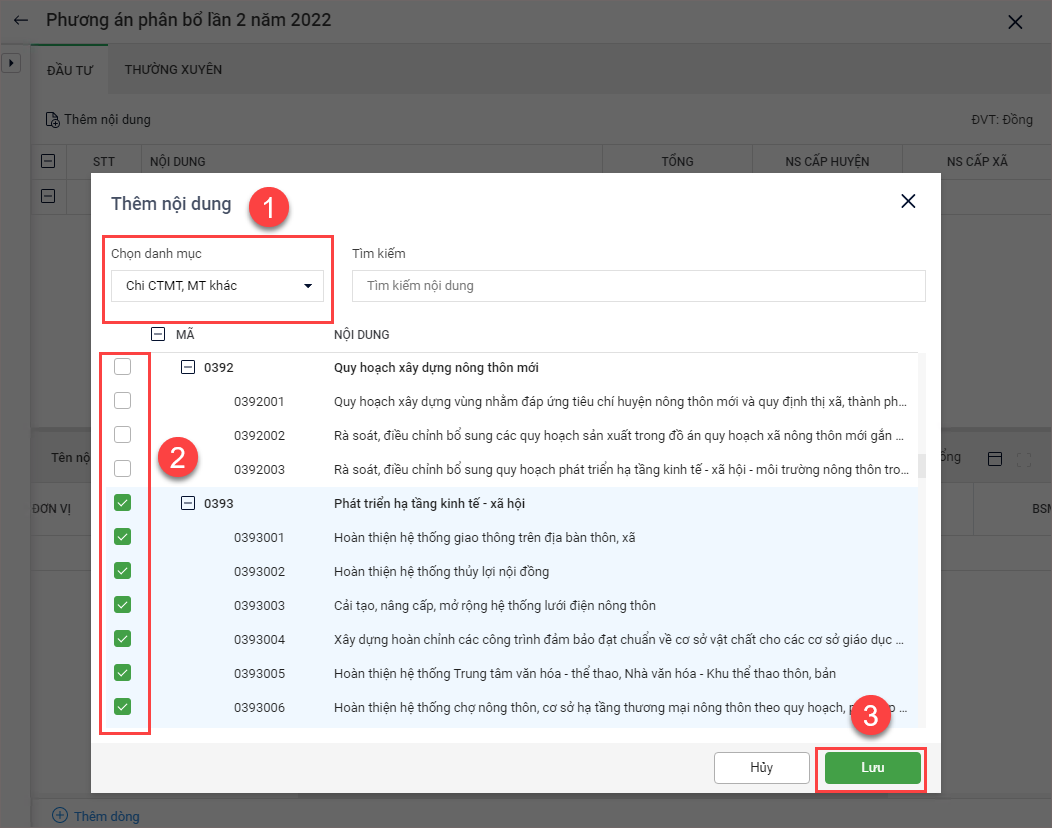Click the back arrow beside the page title
Viewport: 1052px width, 828px height.
[21, 20]
